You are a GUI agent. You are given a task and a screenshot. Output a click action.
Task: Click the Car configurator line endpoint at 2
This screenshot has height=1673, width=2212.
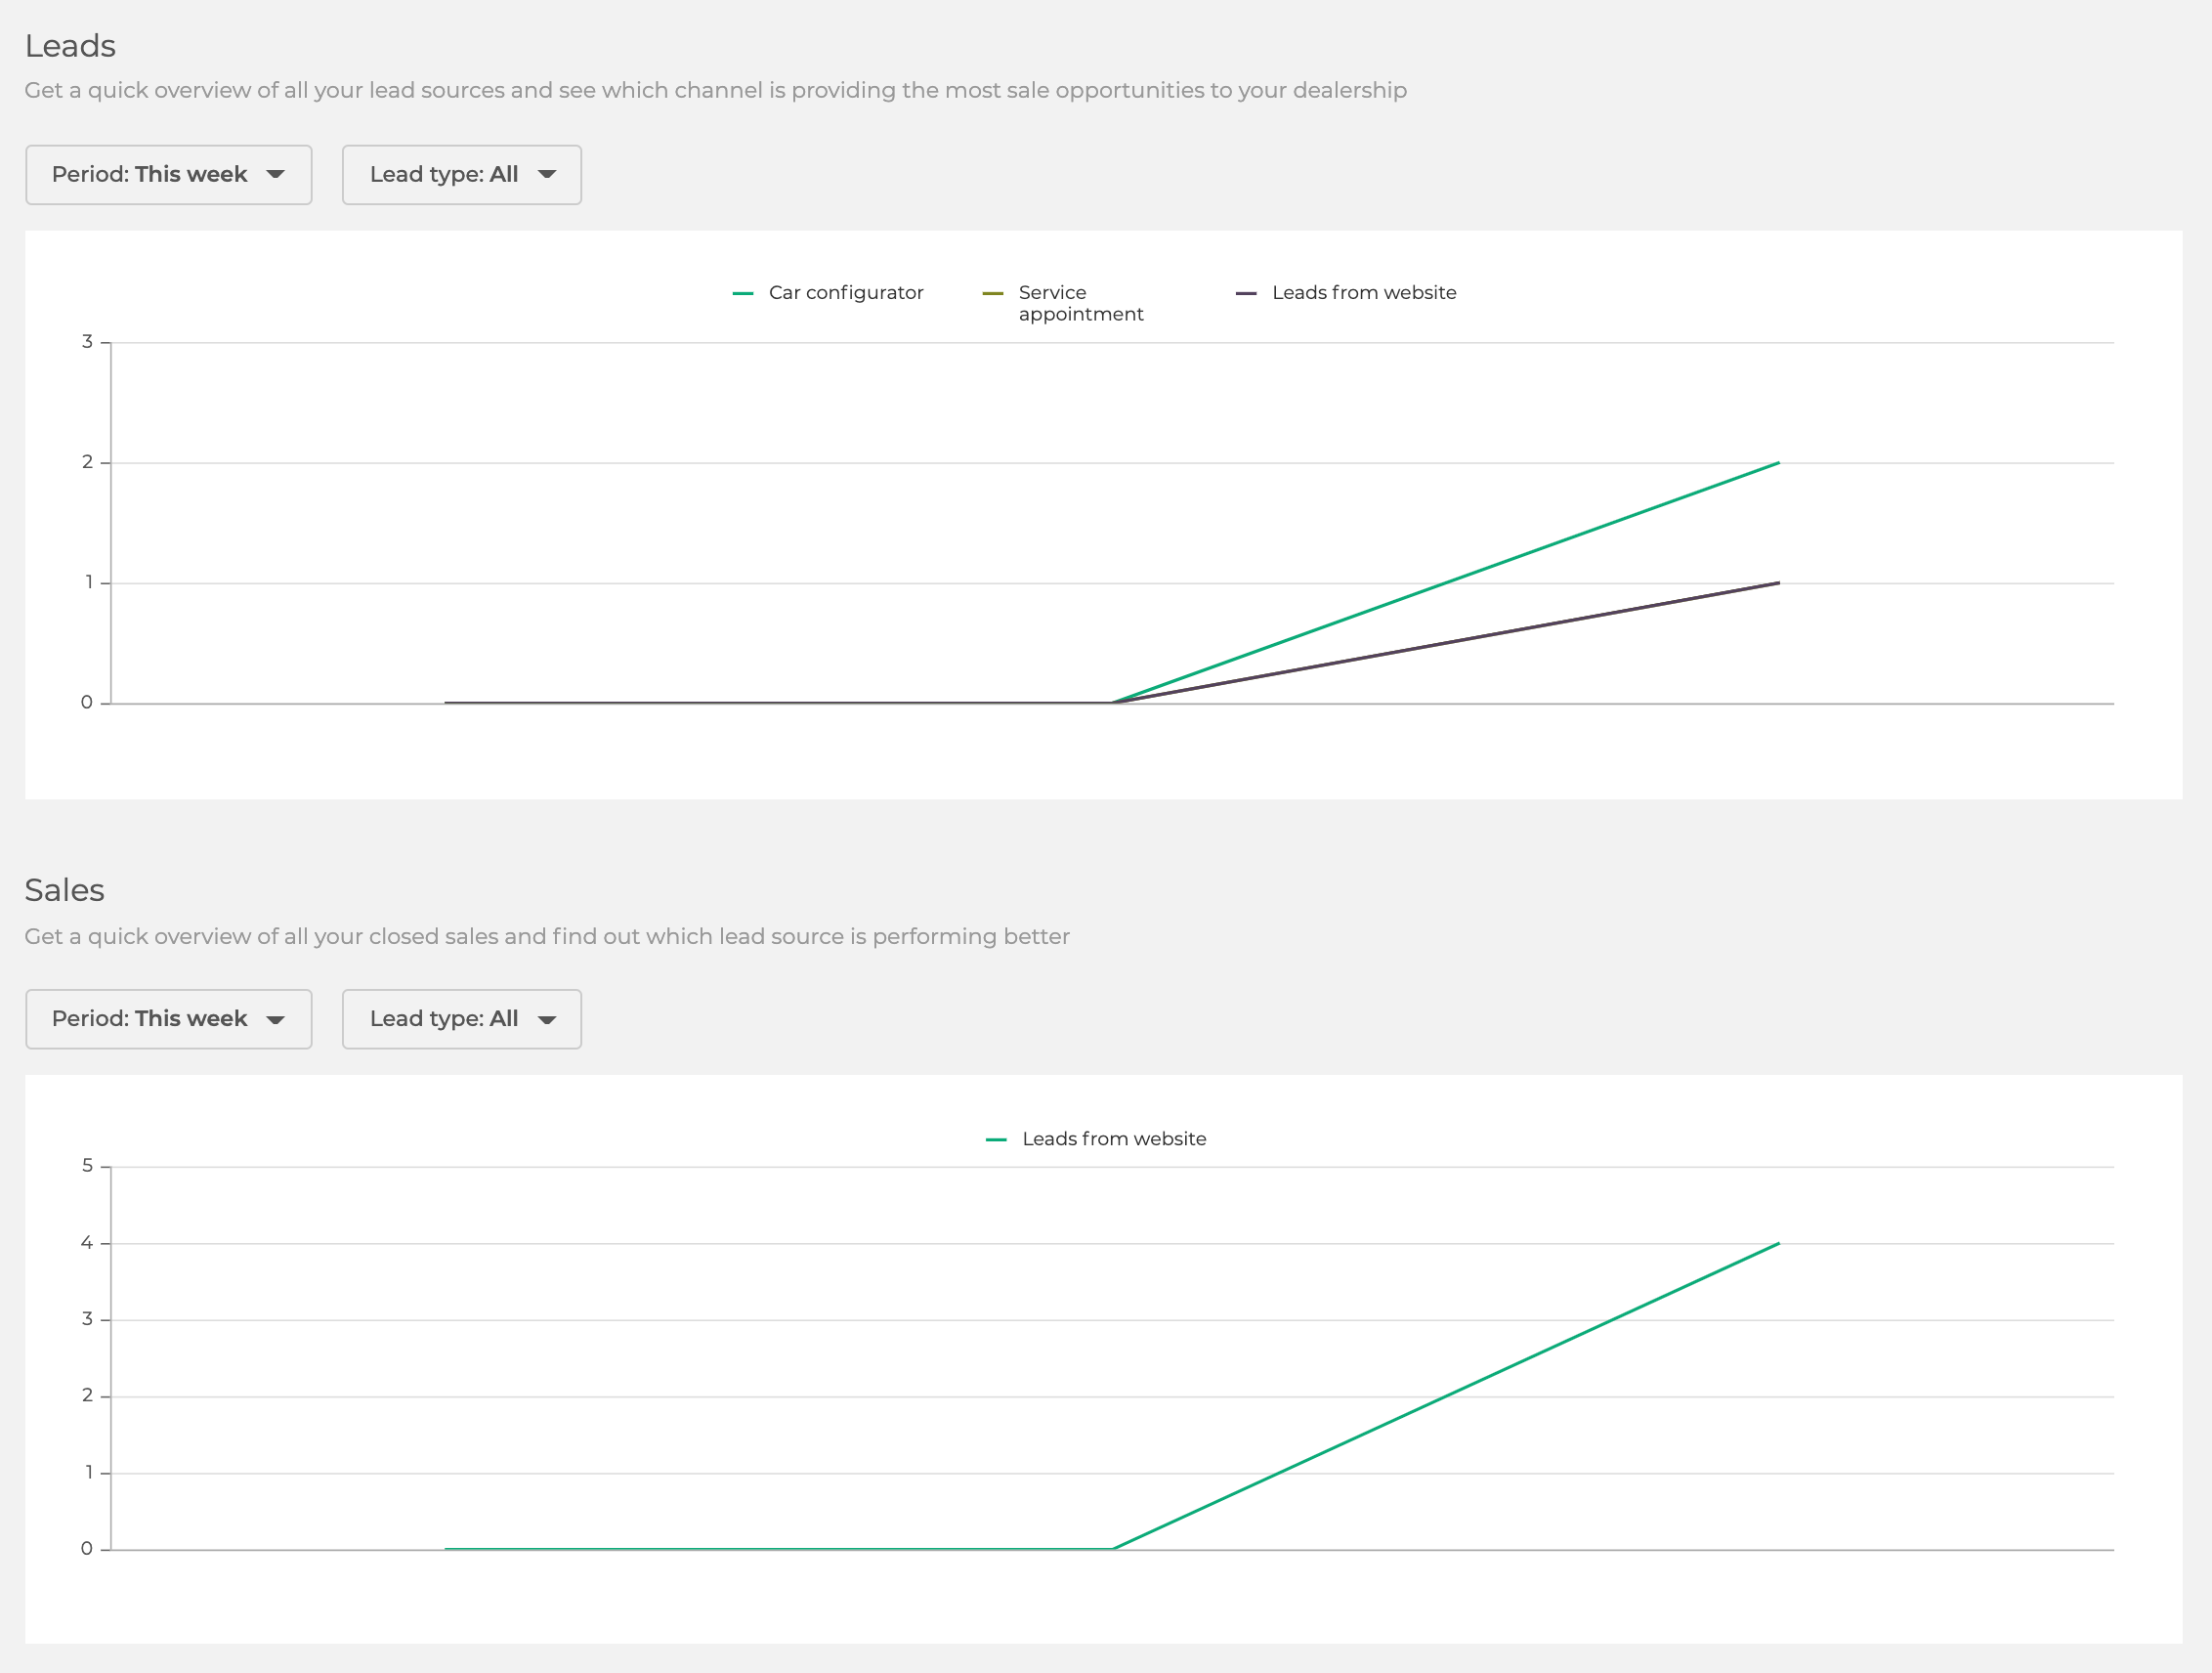[1779, 463]
